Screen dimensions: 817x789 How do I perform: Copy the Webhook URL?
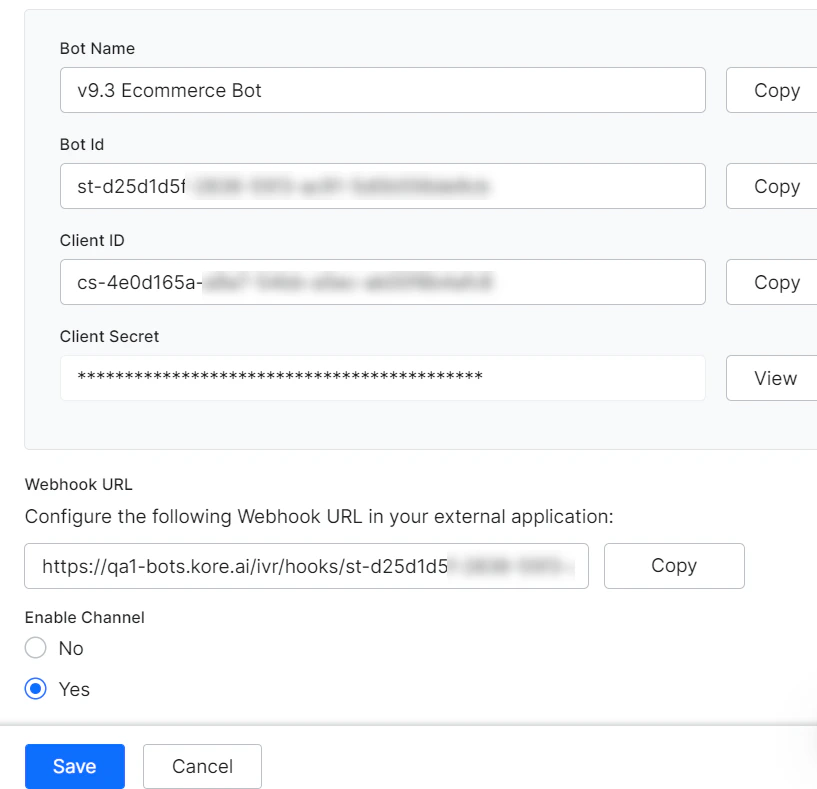(673, 566)
